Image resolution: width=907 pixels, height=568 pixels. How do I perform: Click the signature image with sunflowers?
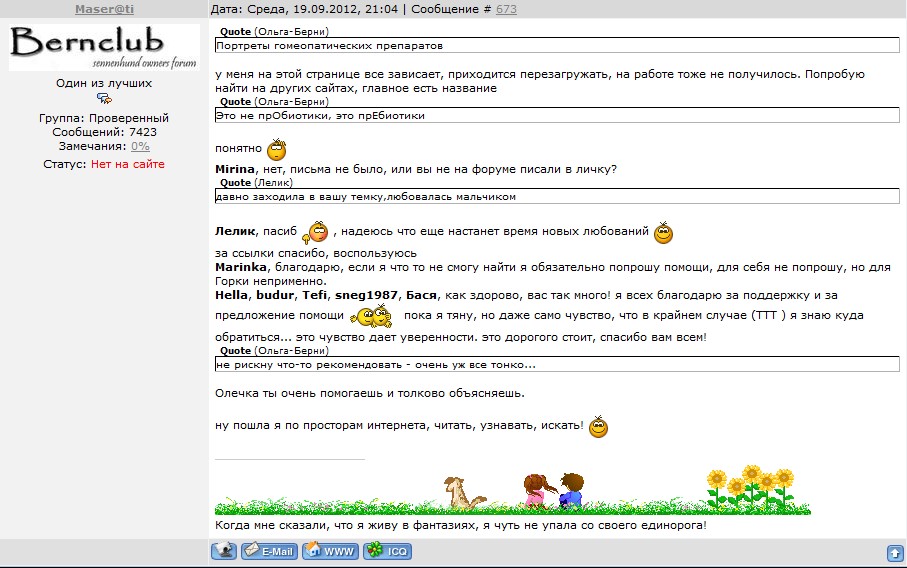coord(513,490)
